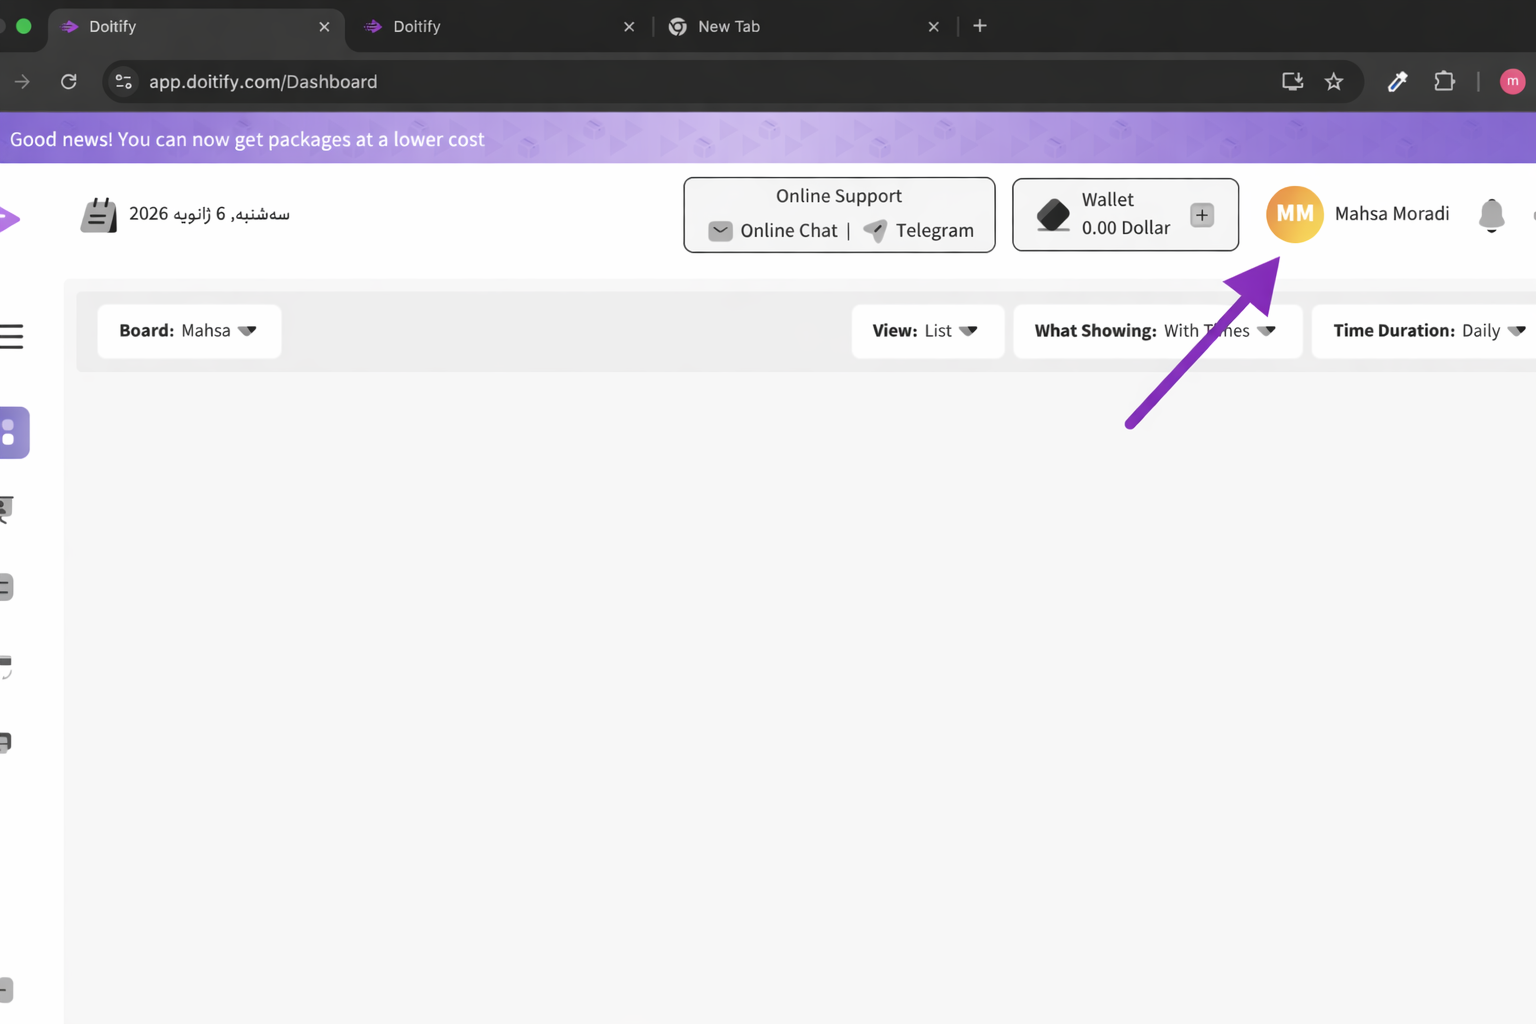Click the Online Support heading text
This screenshot has height=1024, width=1536.
[x=839, y=196]
